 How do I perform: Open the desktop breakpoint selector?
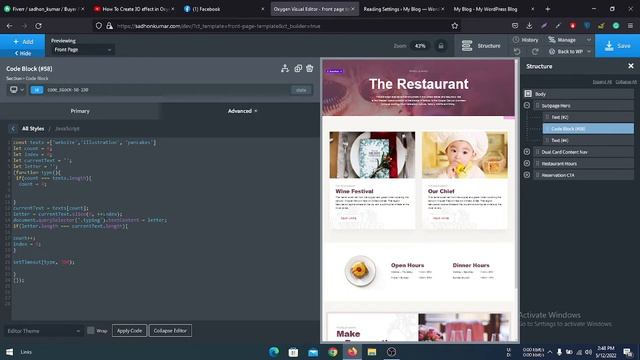pyautogui.click(x=17, y=90)
